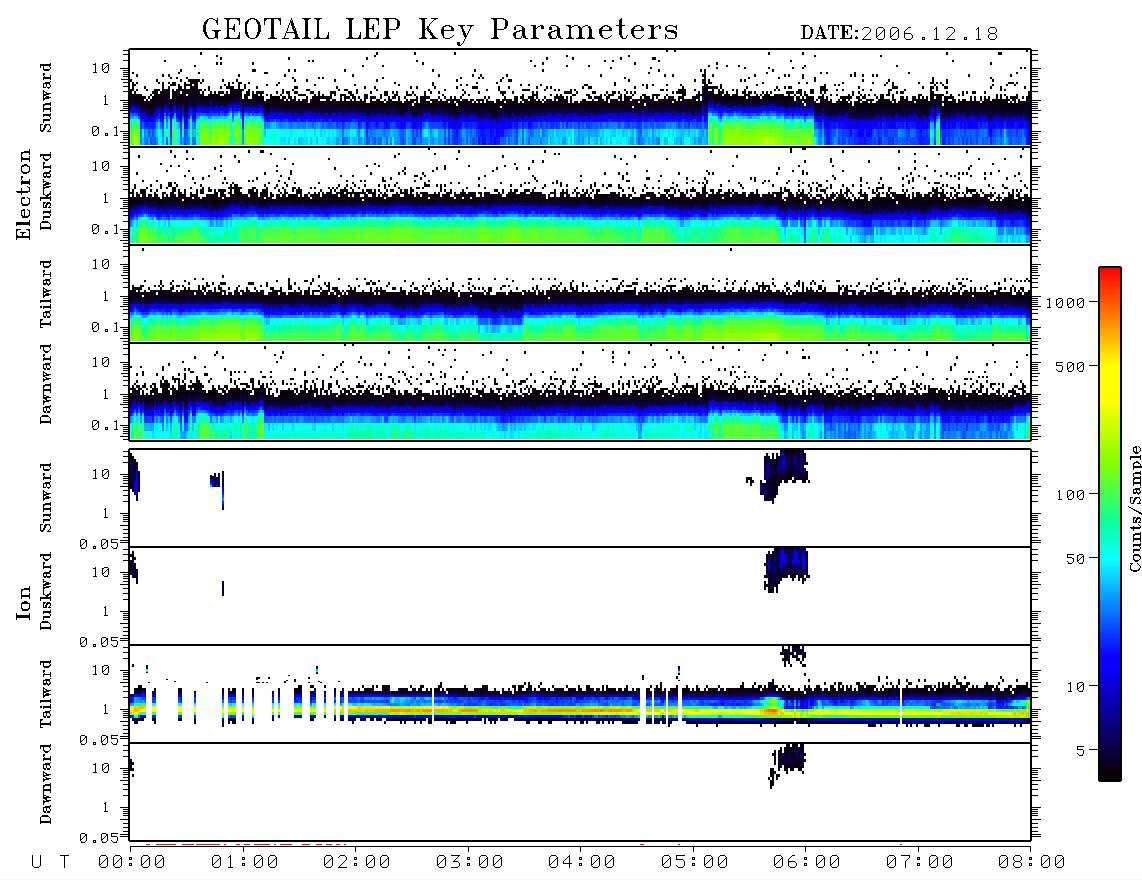The height and width of the screenshot is (880, 1142).
Task: Select the Electron "Duskward" axis label
Action: [46, 191]
